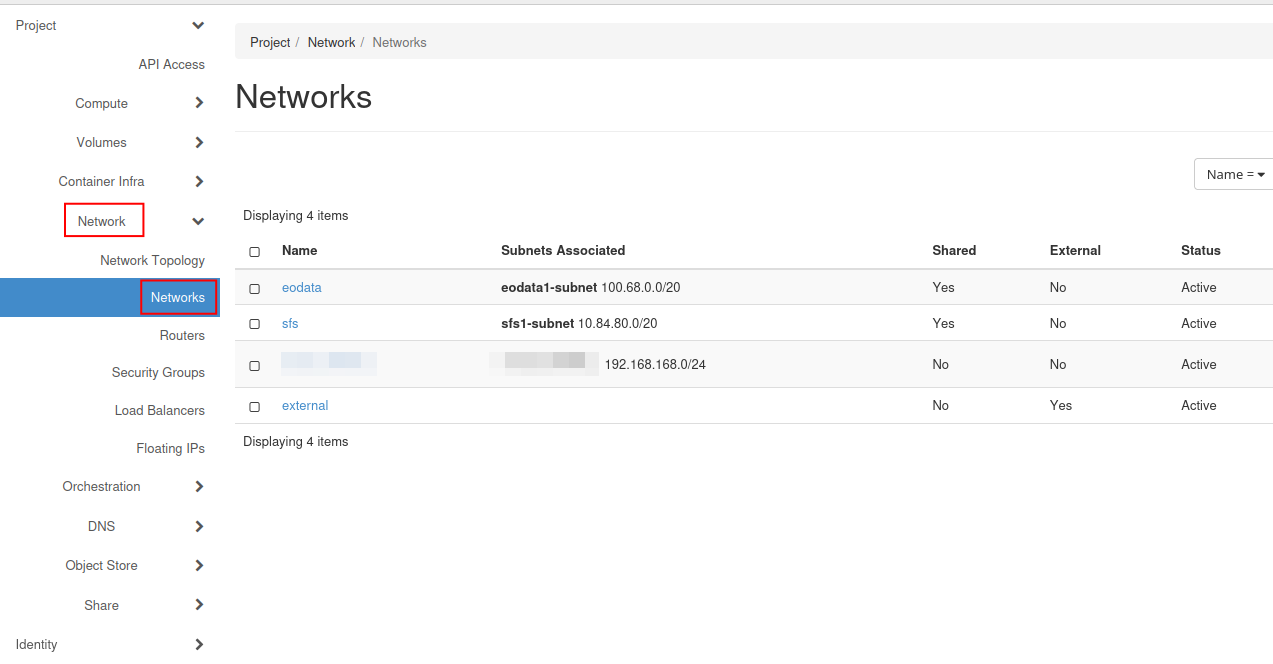Open the eodata network link
1273x664 pixels.
(x=301, y=287)
